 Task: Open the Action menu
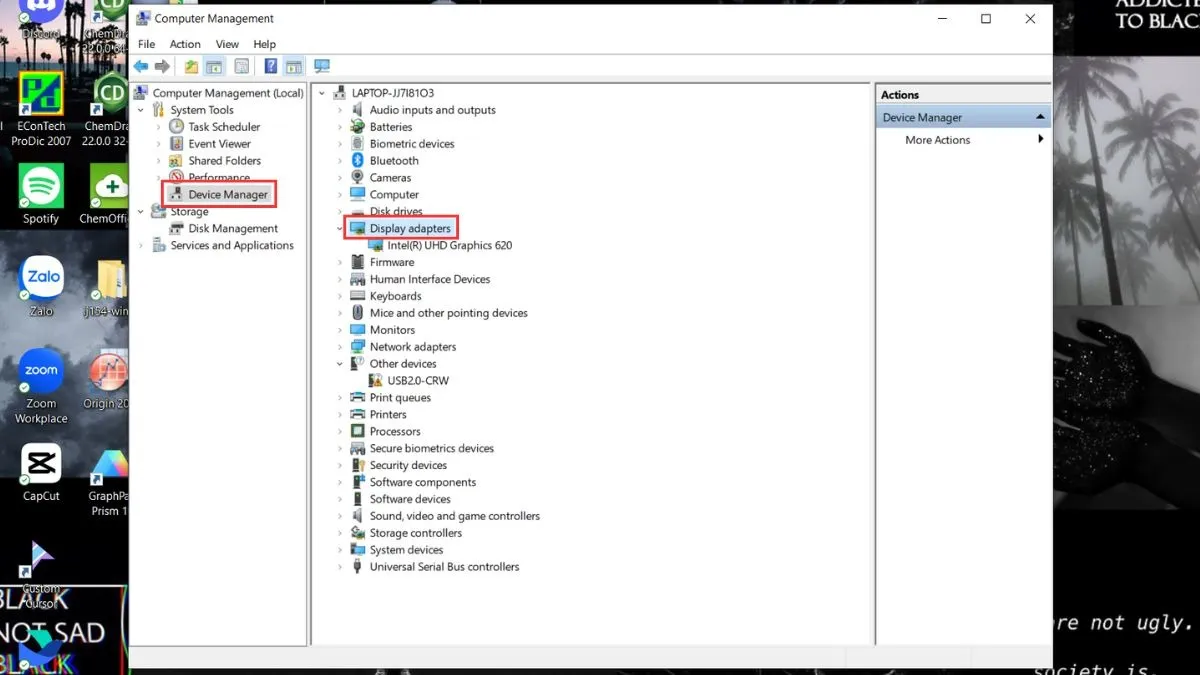pos(185,44)
